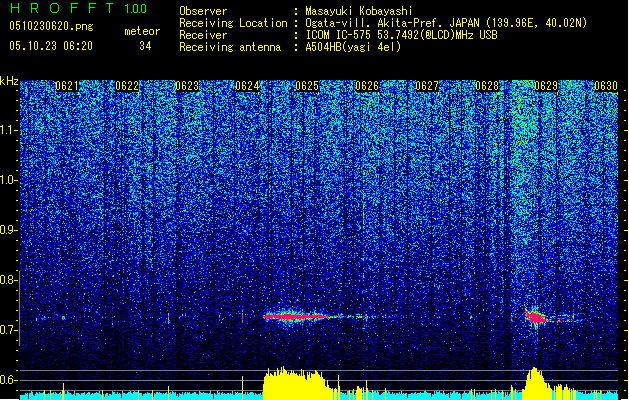Viewport: 629px width, 400px height.
Task: Click the 0.8 kHz axis tick label
Action: (x=8, y=280)
